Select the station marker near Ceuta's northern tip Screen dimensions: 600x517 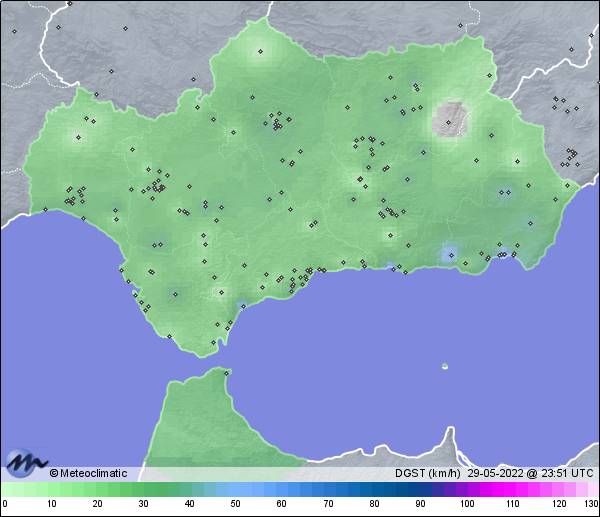228,373
